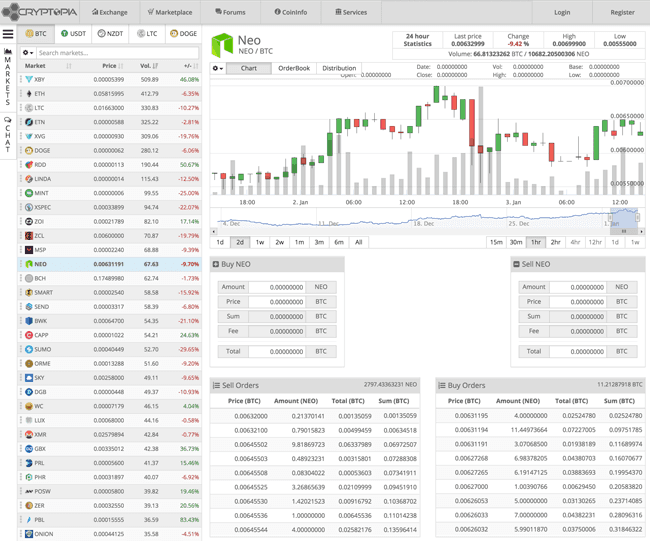Open the Chat sidebar speech icon
This screenshot has width=650, height=541.
click(x=7, y=120)
